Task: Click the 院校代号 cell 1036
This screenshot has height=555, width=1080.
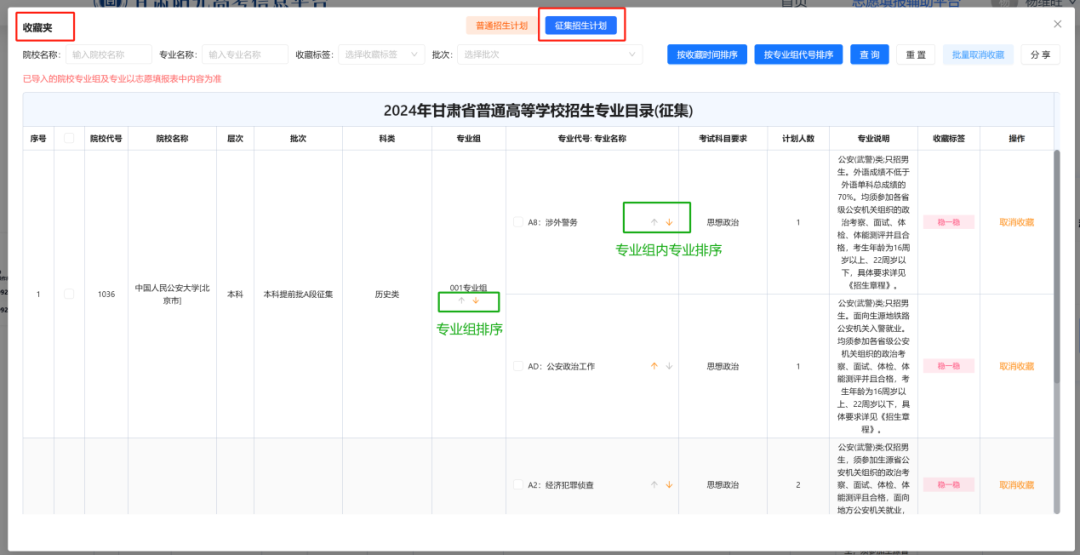Action: [106, 294]
